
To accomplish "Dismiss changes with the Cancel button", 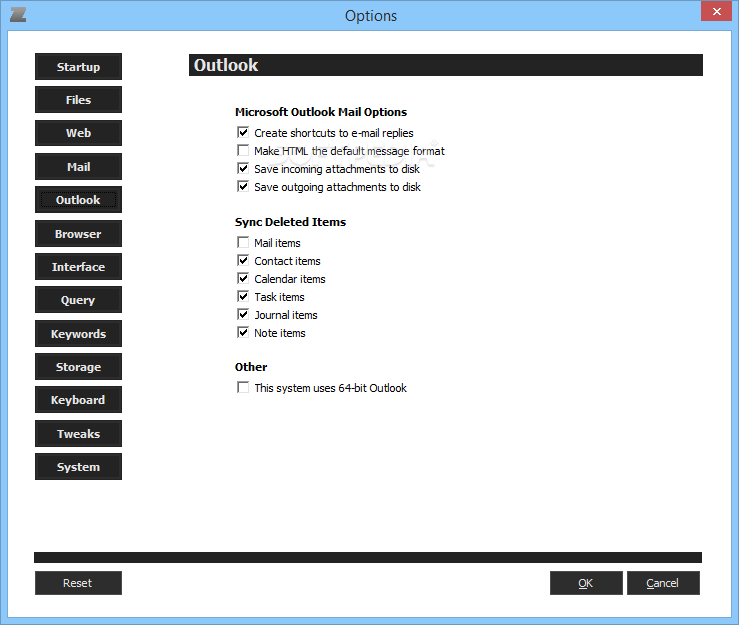I will click(663, 583).
